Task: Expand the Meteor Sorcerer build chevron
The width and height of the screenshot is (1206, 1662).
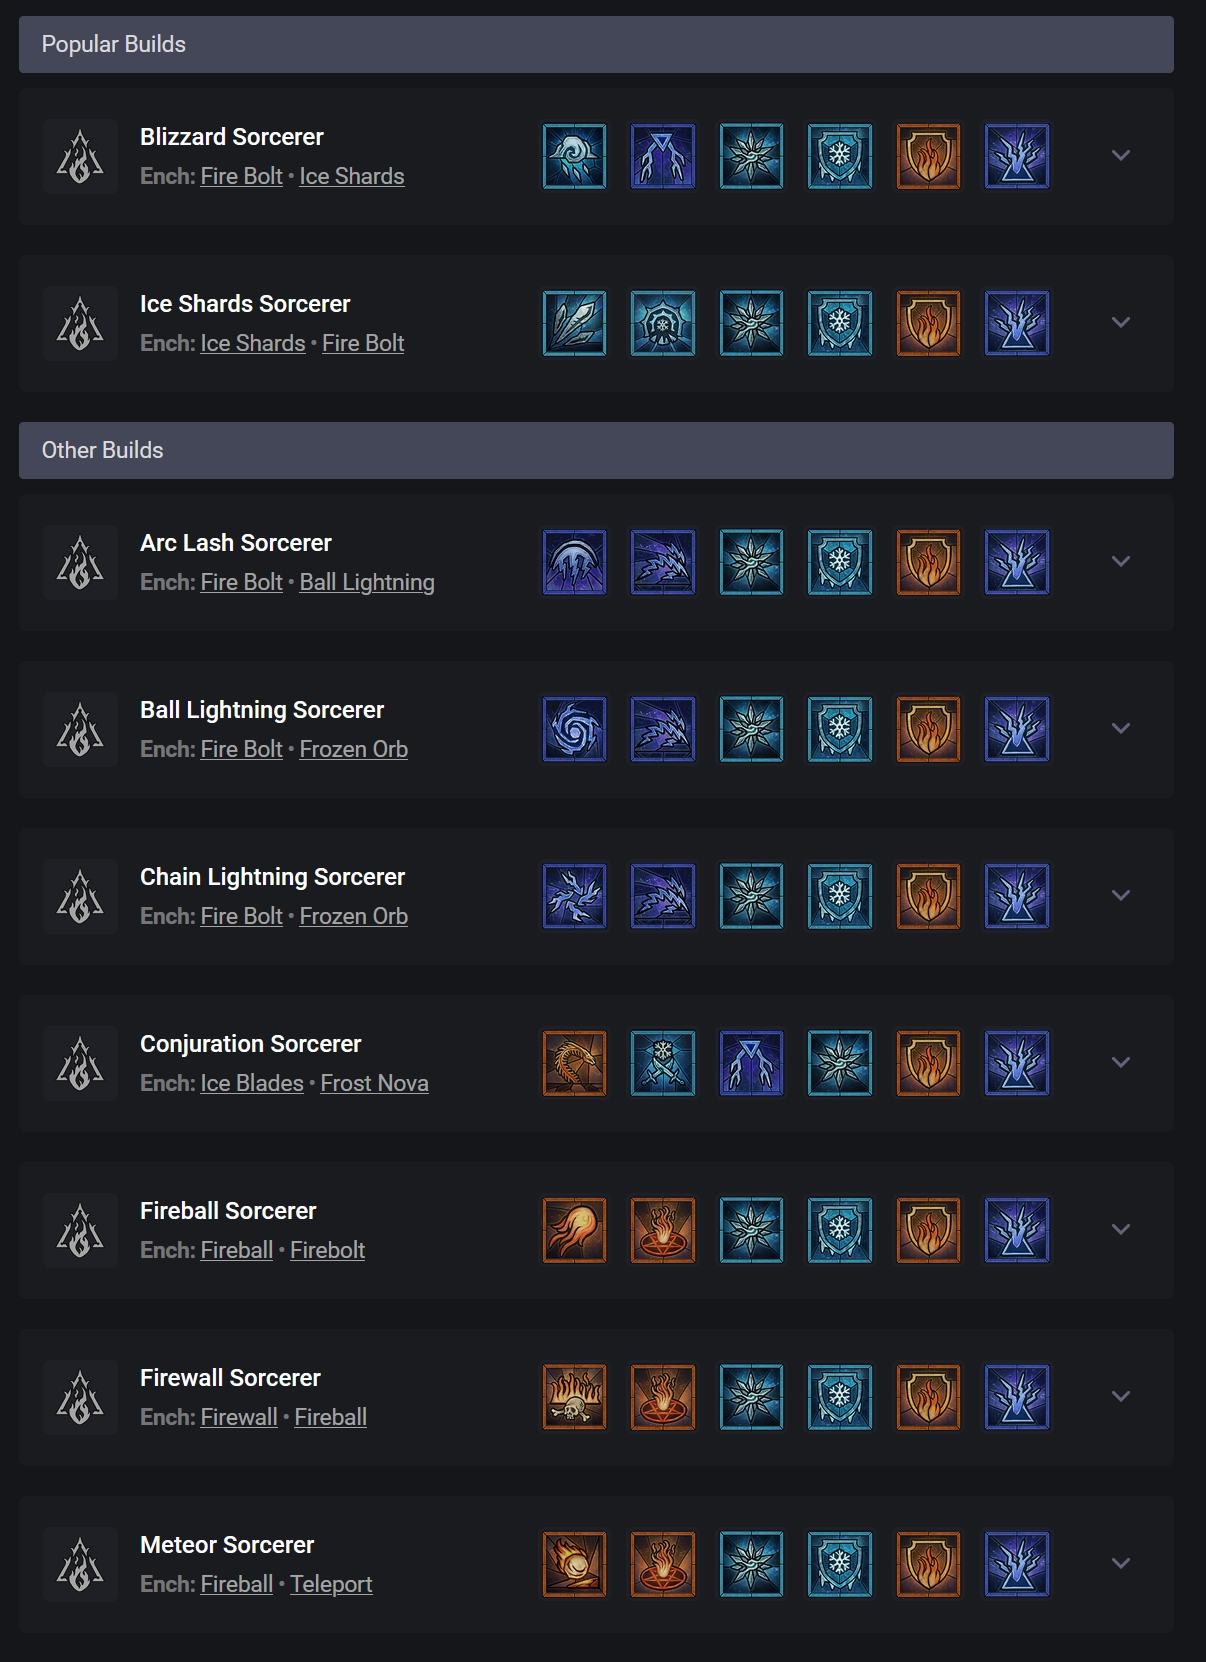Action: pyautogui.click(x=1121, y=1564)
